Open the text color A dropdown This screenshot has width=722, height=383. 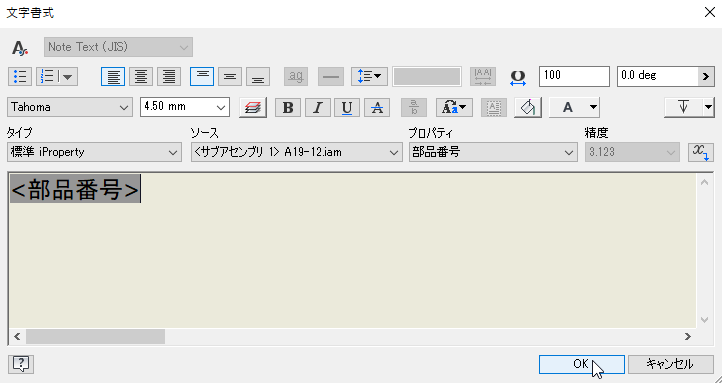click(574, 108)
